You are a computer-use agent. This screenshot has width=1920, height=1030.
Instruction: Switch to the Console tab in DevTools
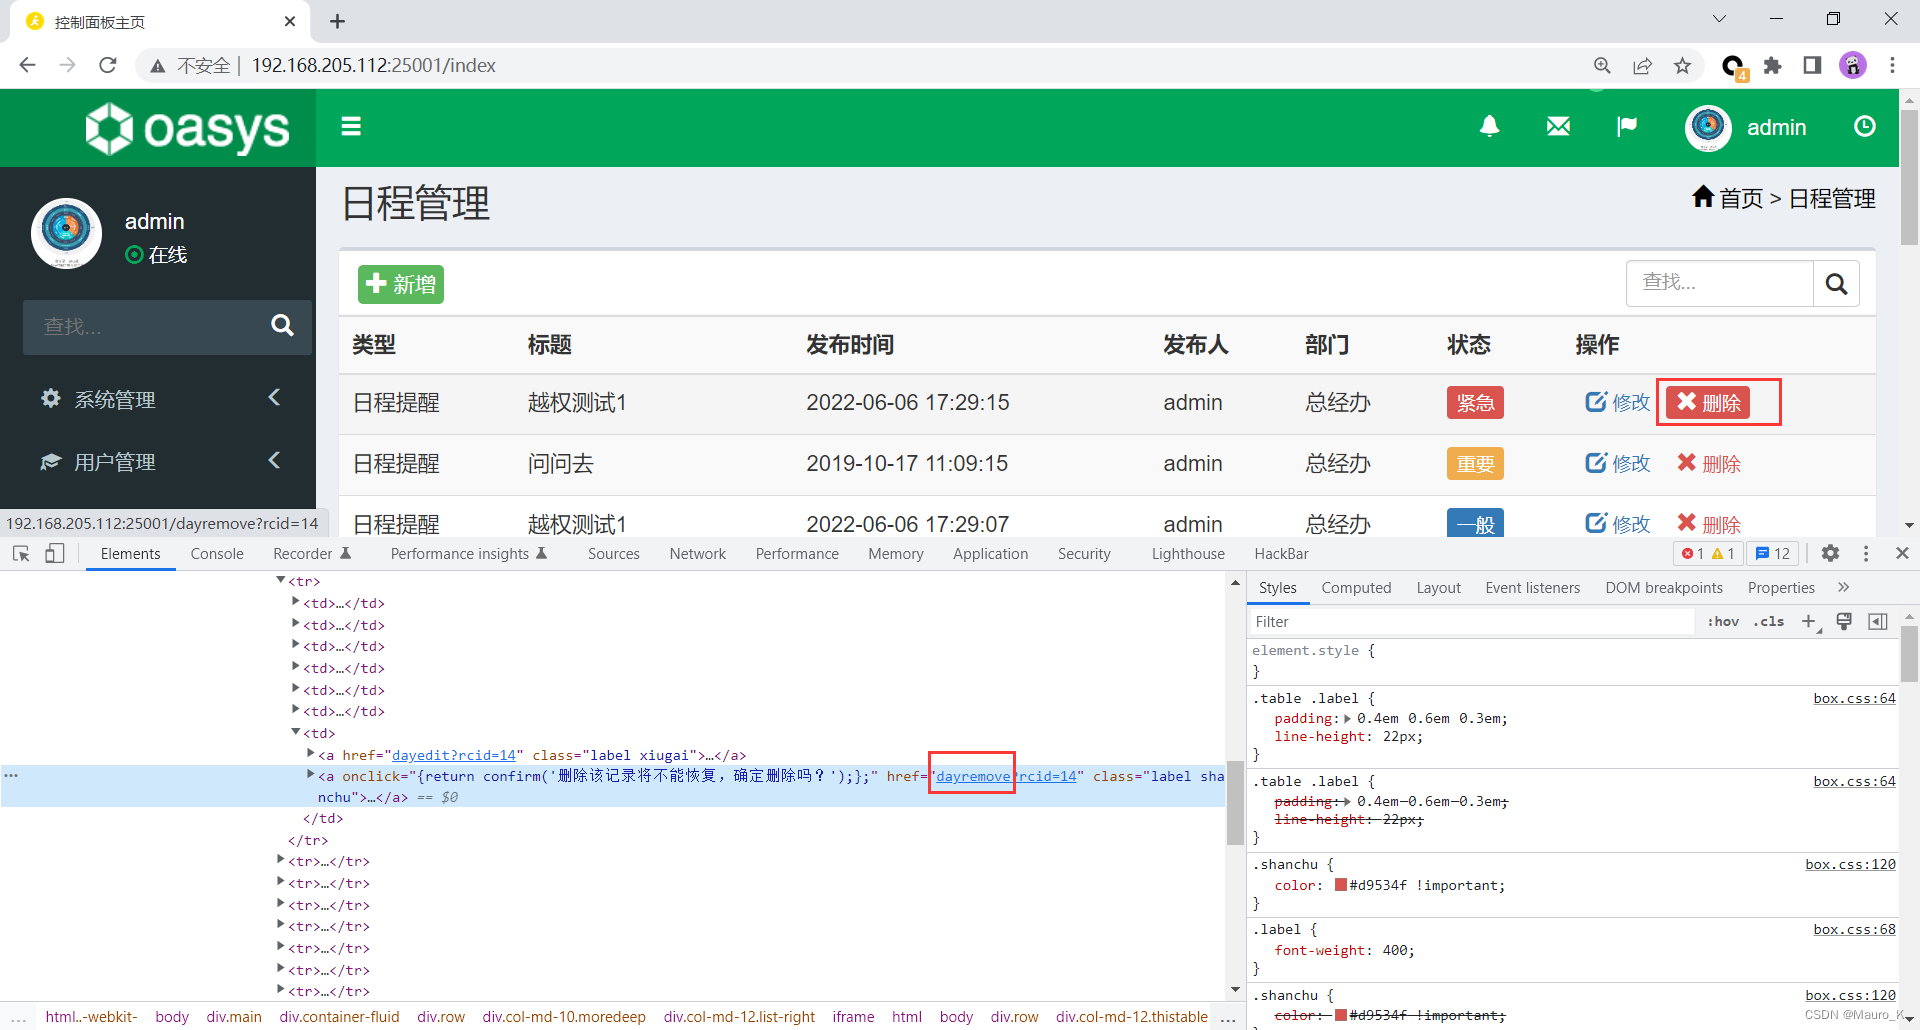[216, 553]
